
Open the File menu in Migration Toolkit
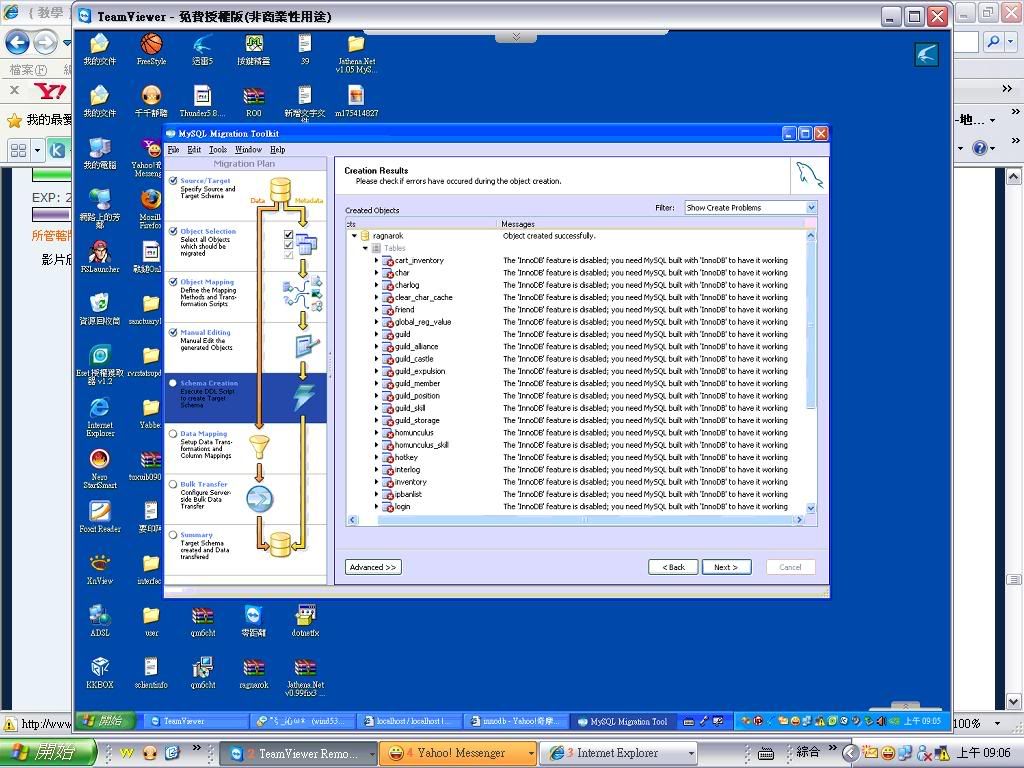(x=173, y=150)
